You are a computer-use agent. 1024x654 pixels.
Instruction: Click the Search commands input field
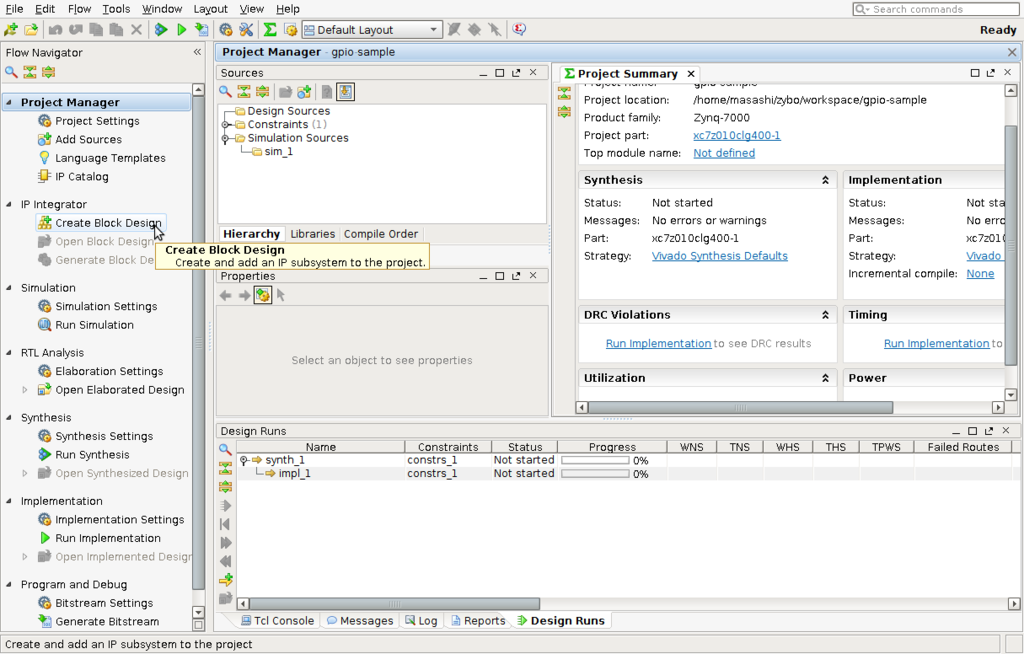936,9
